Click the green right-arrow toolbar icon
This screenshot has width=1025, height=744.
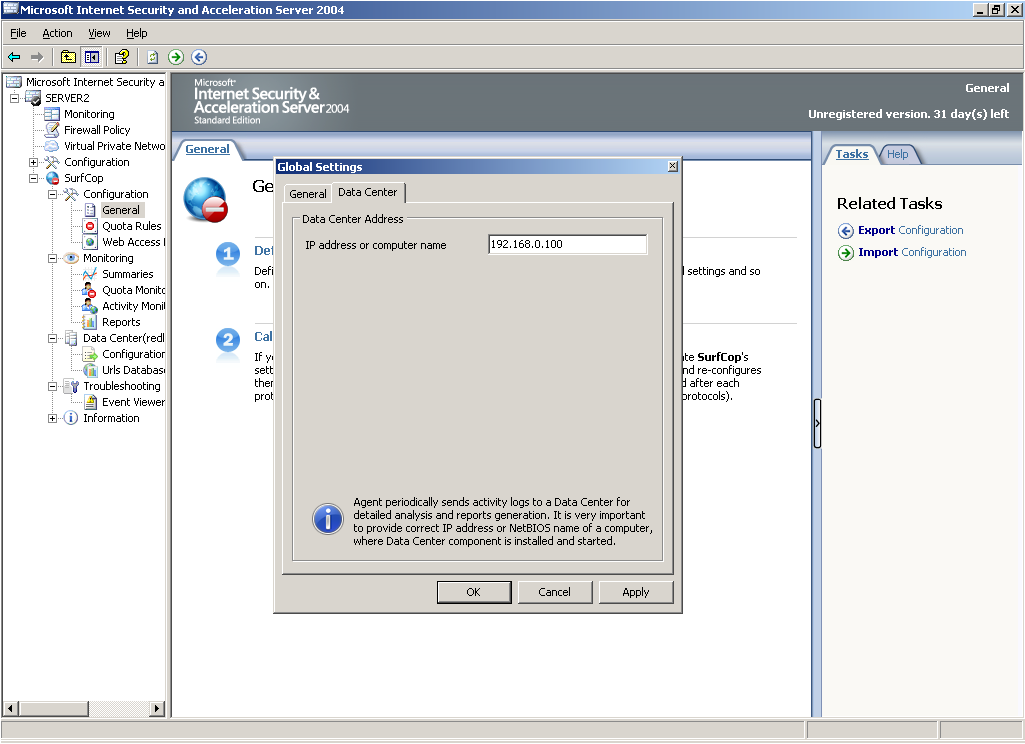[176, 57]
